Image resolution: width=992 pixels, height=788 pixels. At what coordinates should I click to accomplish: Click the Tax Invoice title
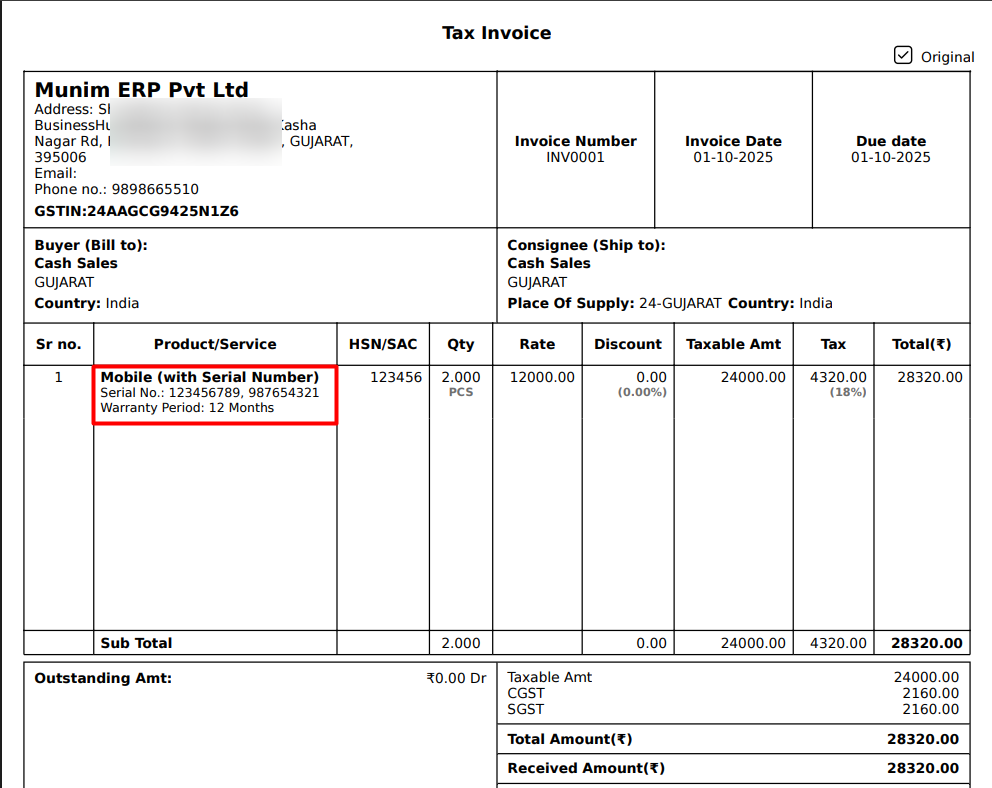coord(496,33)
